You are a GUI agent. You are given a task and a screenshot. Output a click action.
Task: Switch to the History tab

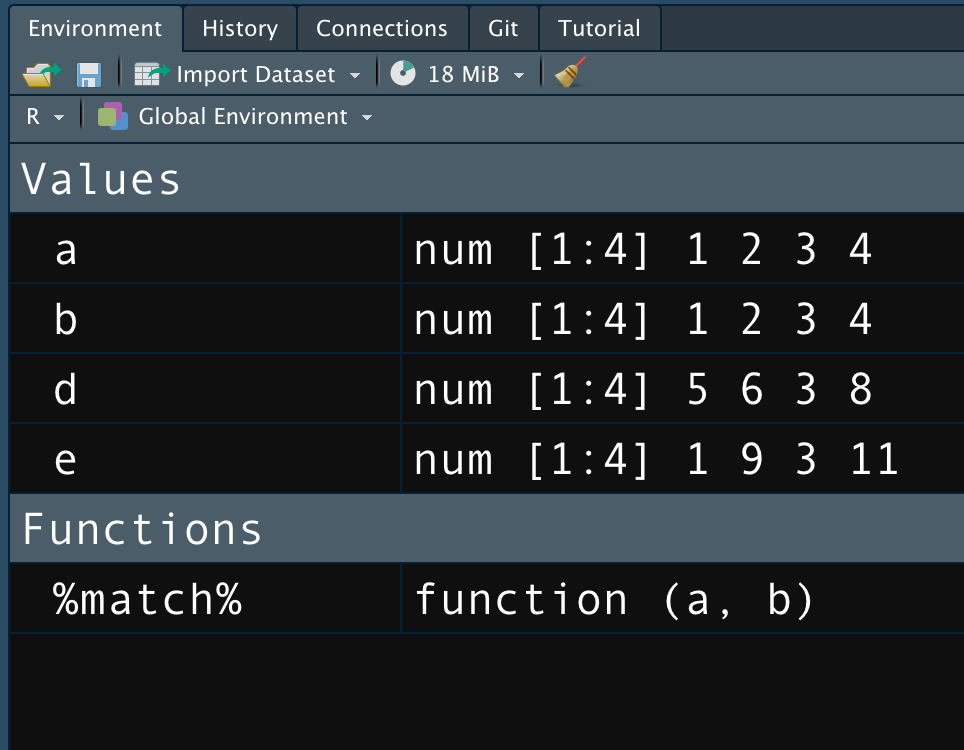240,28
